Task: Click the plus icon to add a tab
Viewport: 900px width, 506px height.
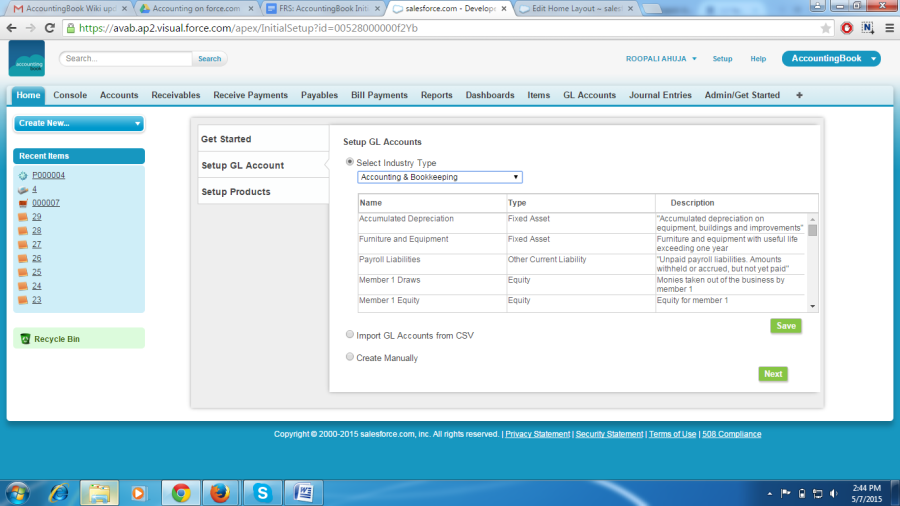Action: click(x=799, y=95)
